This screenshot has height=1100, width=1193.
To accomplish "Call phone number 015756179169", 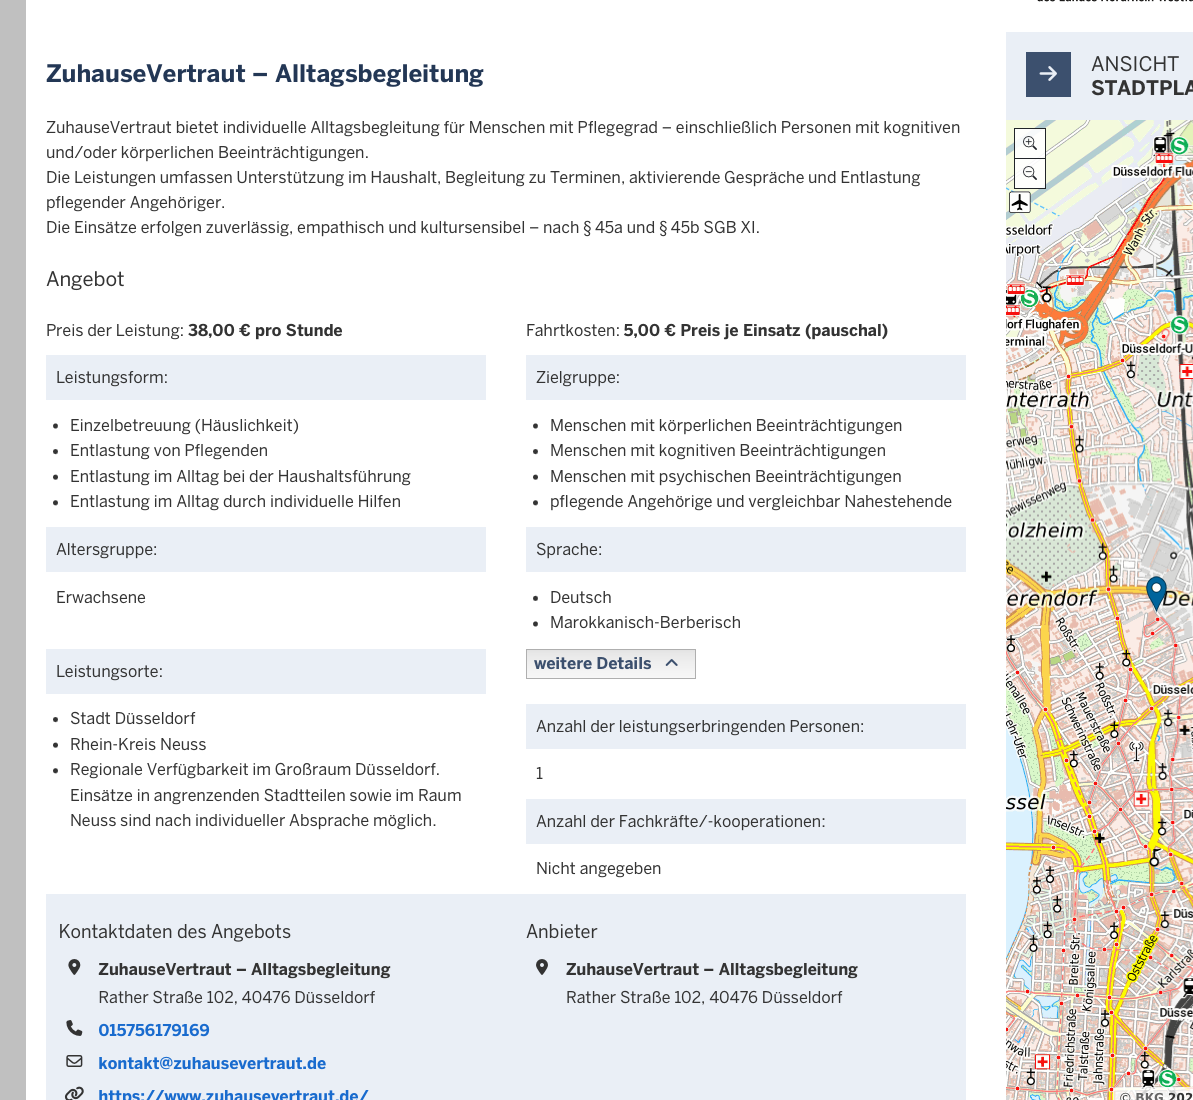I will [154, 1030].
